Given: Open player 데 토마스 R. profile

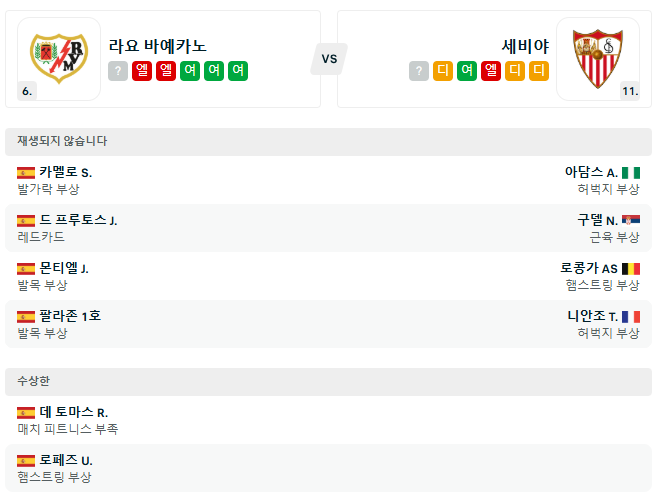Looking at the screenshot, I should (x=74, y=412).
